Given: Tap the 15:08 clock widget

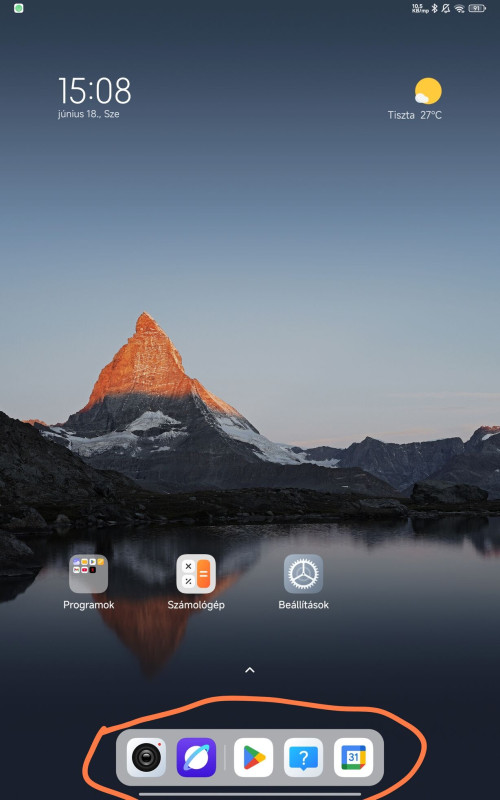Looking at the screenshot, I should [x=95, y=91].
